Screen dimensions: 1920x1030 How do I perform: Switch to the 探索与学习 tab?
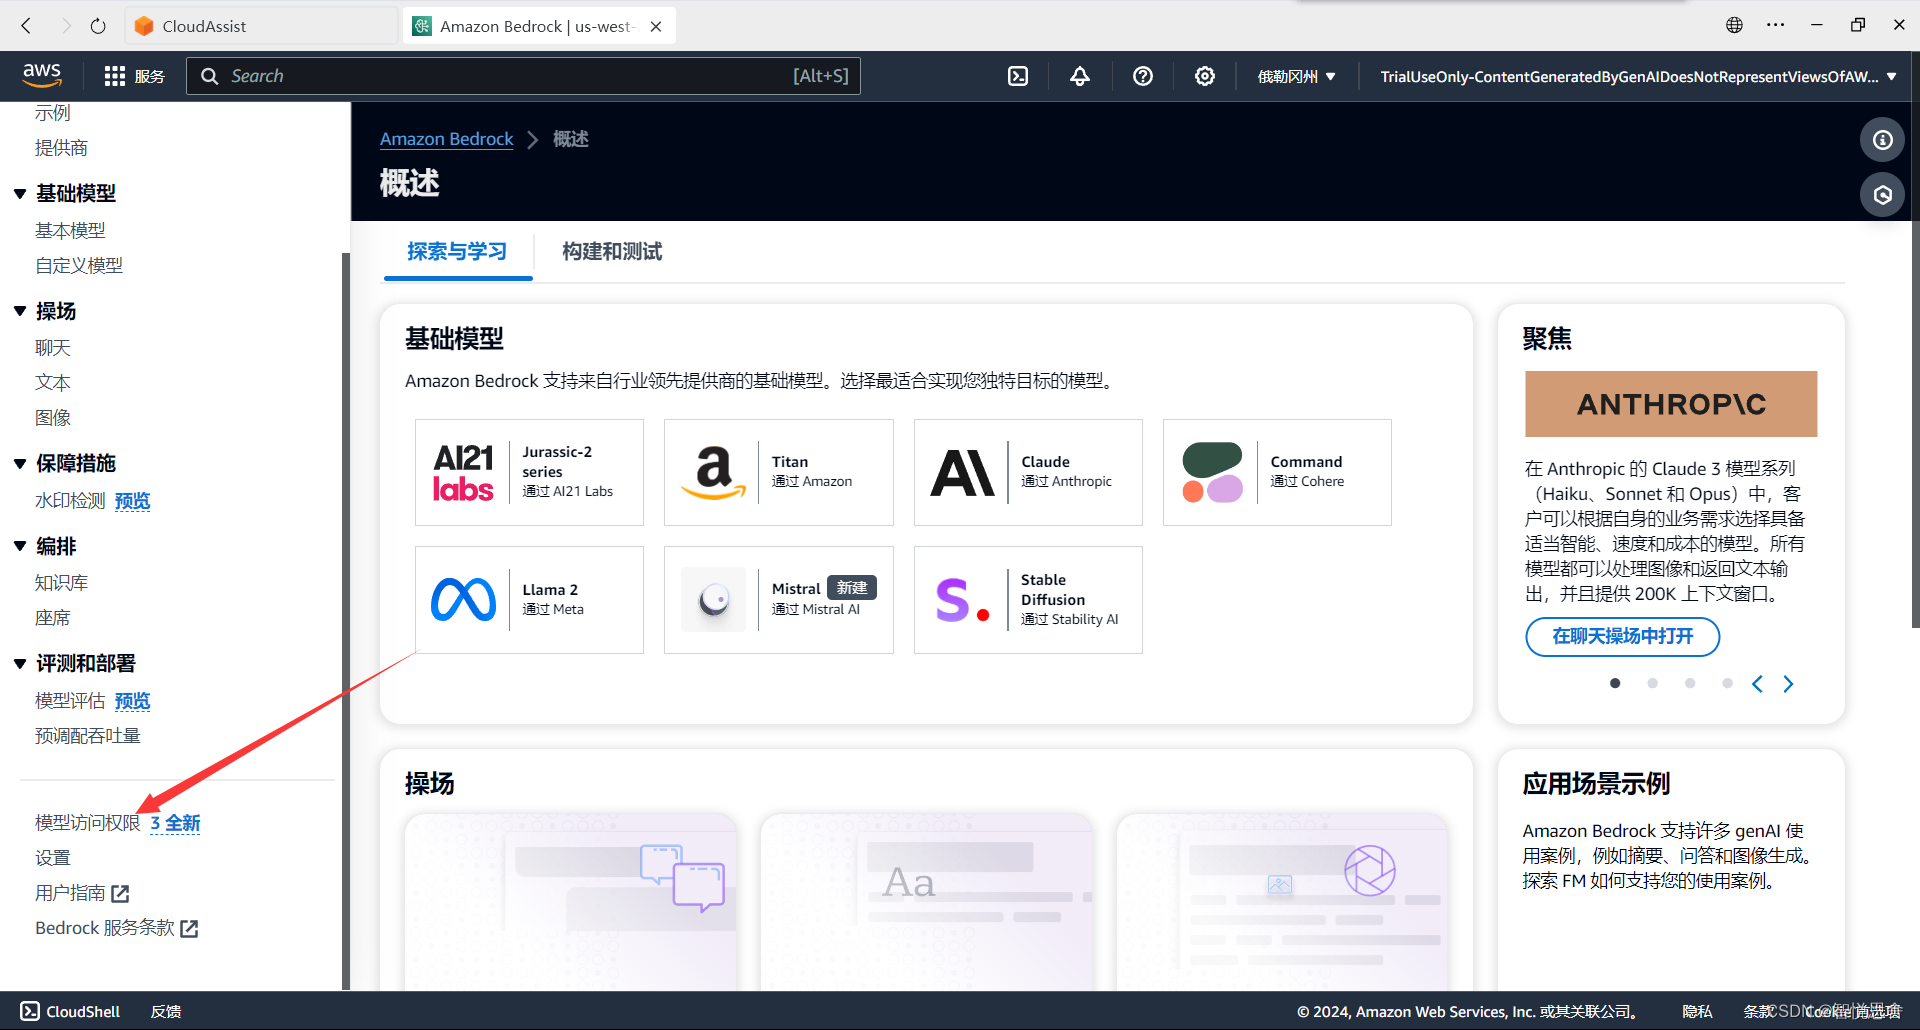click(x=457, y=252)
